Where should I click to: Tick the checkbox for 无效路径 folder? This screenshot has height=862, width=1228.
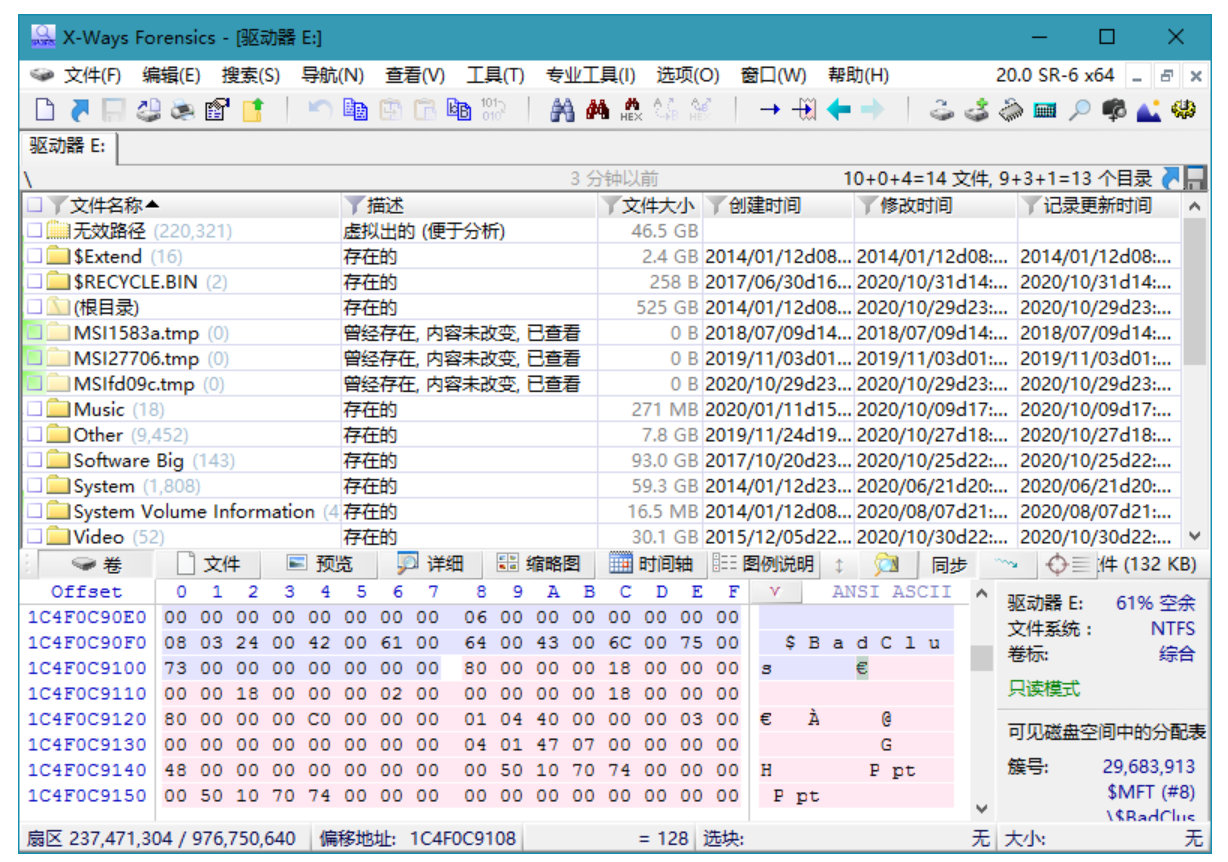coord(34,231)
